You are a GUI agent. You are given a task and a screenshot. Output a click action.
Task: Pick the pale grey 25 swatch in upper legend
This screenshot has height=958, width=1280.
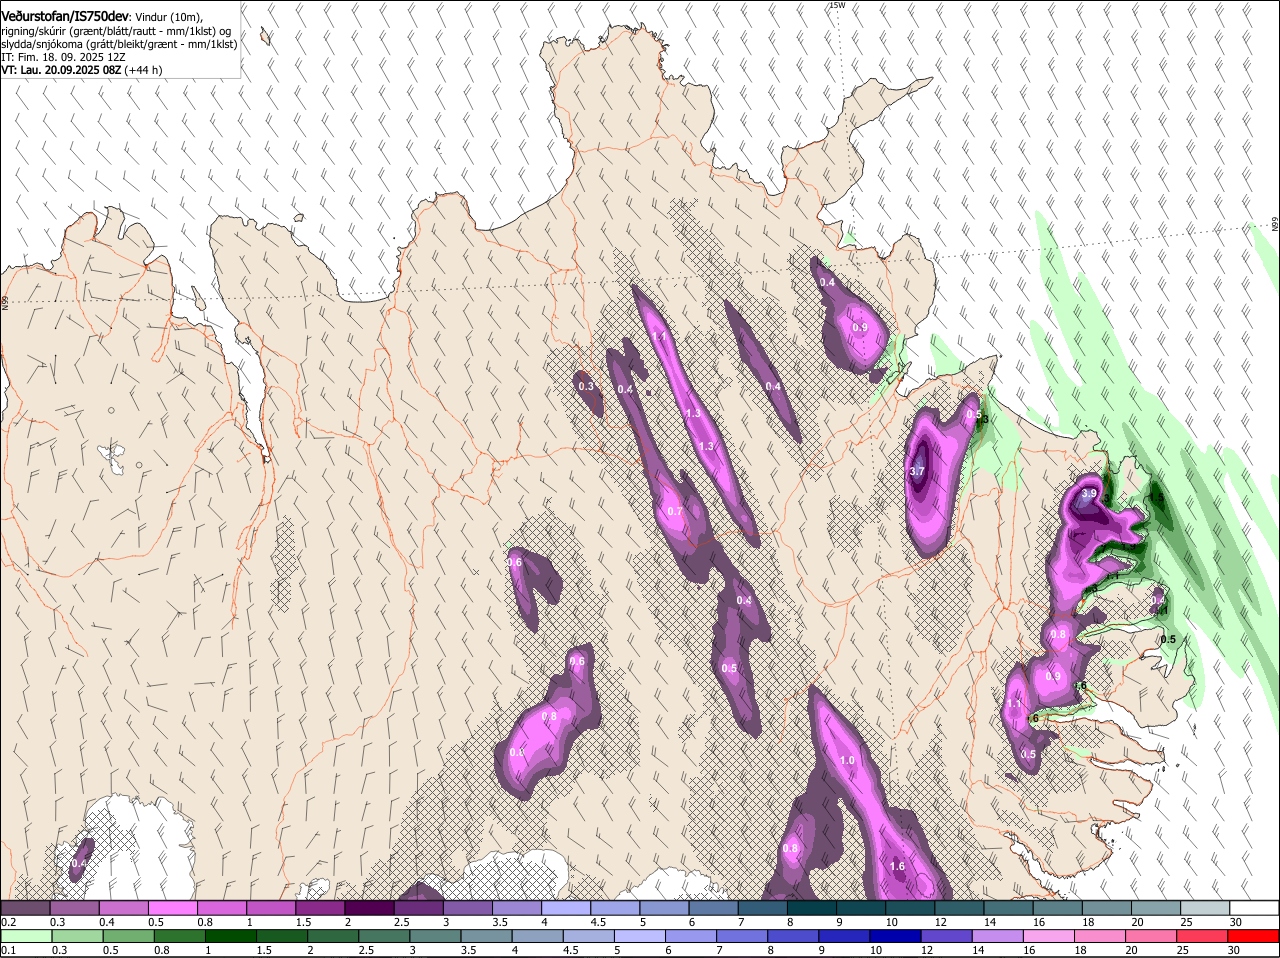[x=1205, y=908]
